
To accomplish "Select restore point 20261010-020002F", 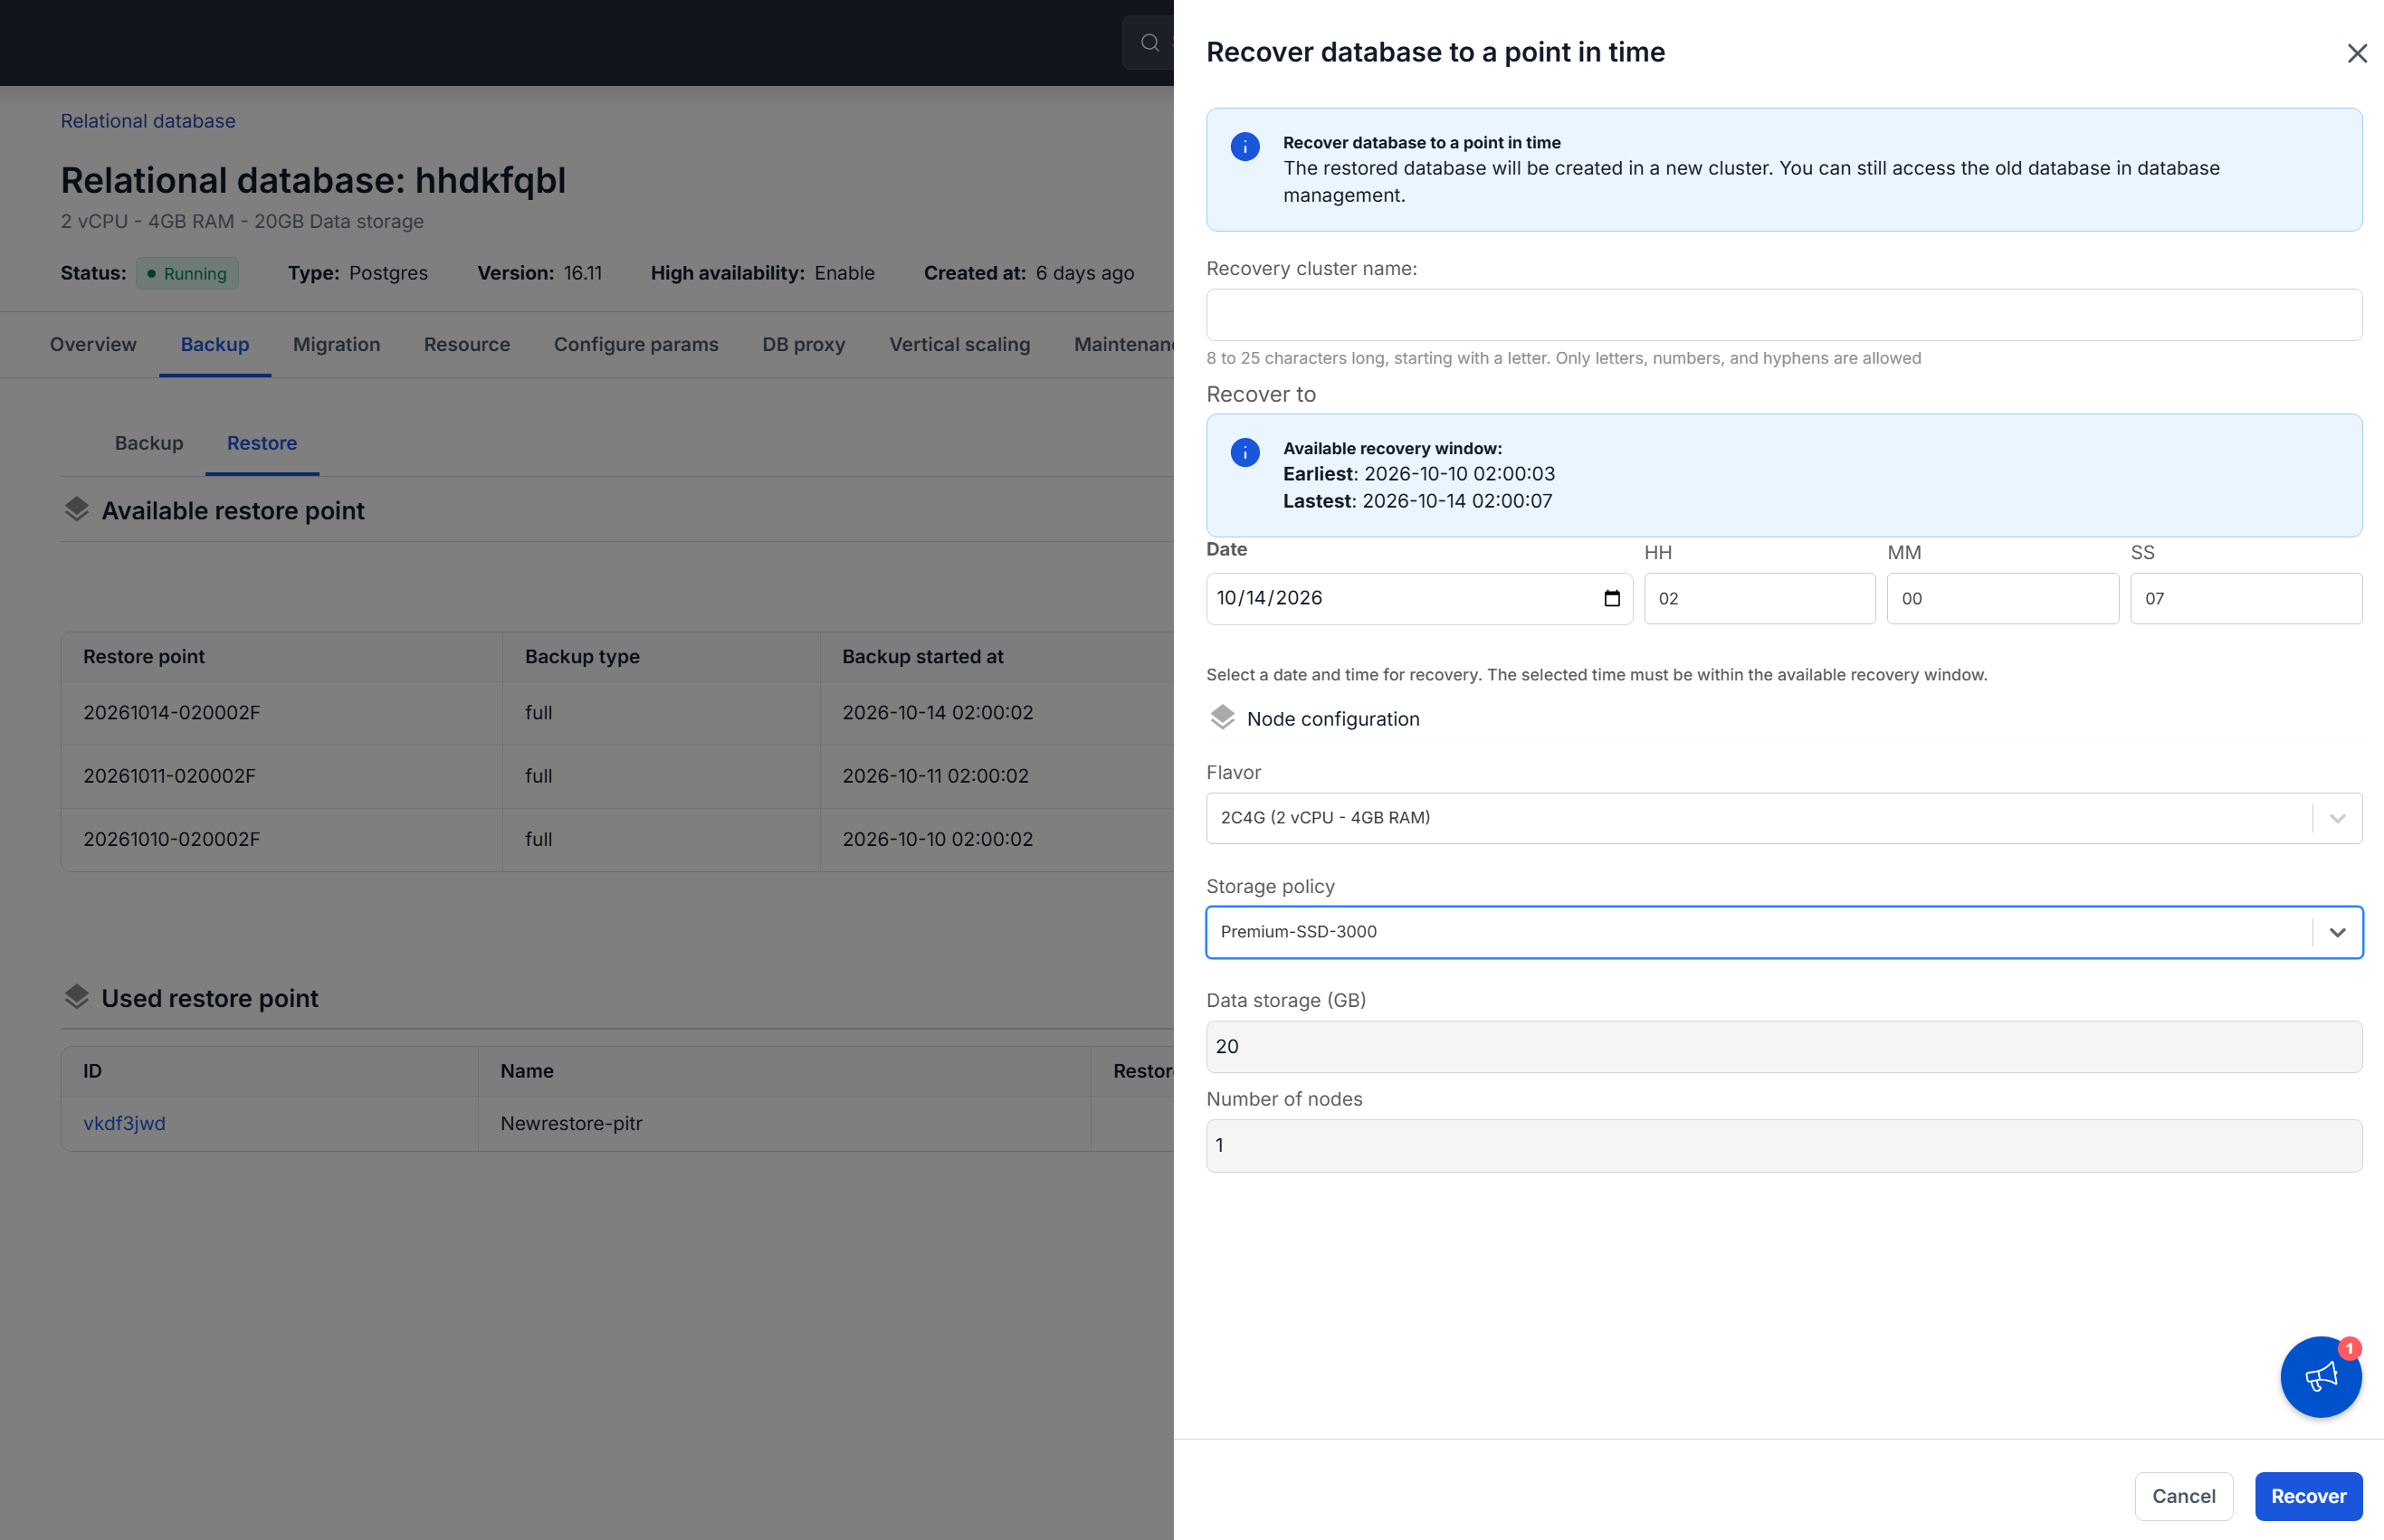I will click(x=171, y=839).
